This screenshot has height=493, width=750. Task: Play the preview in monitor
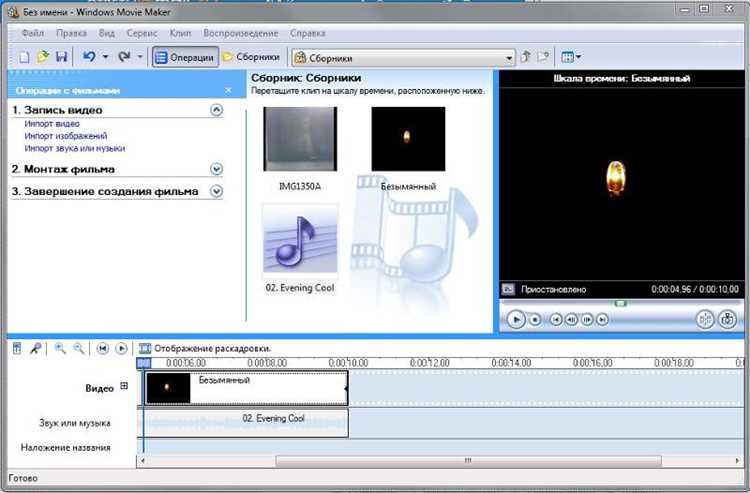516,319
